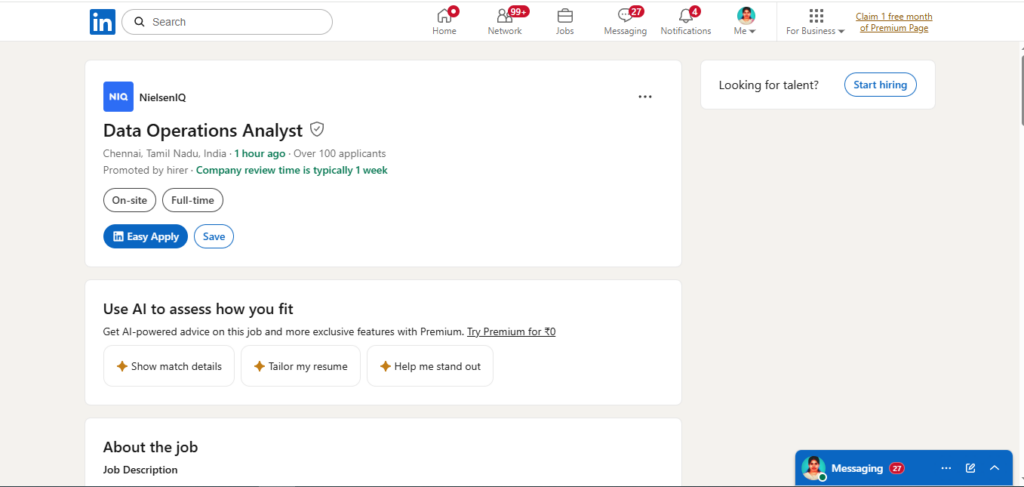
Task: Click the NielsenIQ company logo
Action: coord(118,97)
